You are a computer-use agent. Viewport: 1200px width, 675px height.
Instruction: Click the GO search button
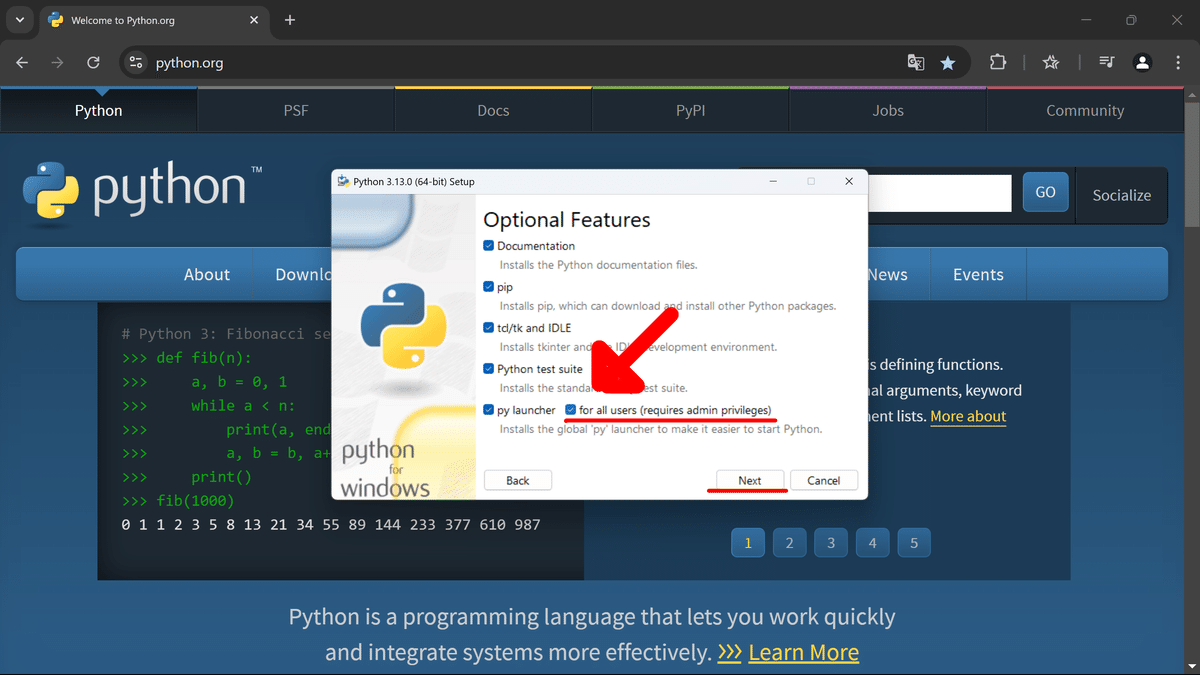coord(1045,192)
